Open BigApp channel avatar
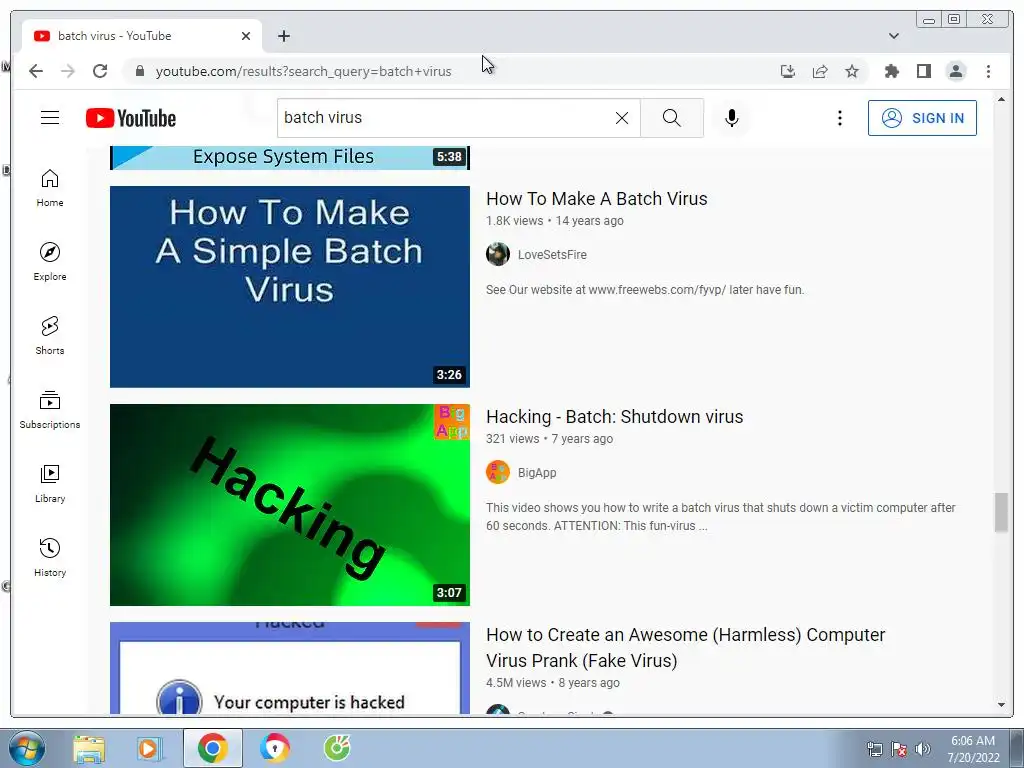Viewport: 1024px width, 768px height. [x=498, y=472]
